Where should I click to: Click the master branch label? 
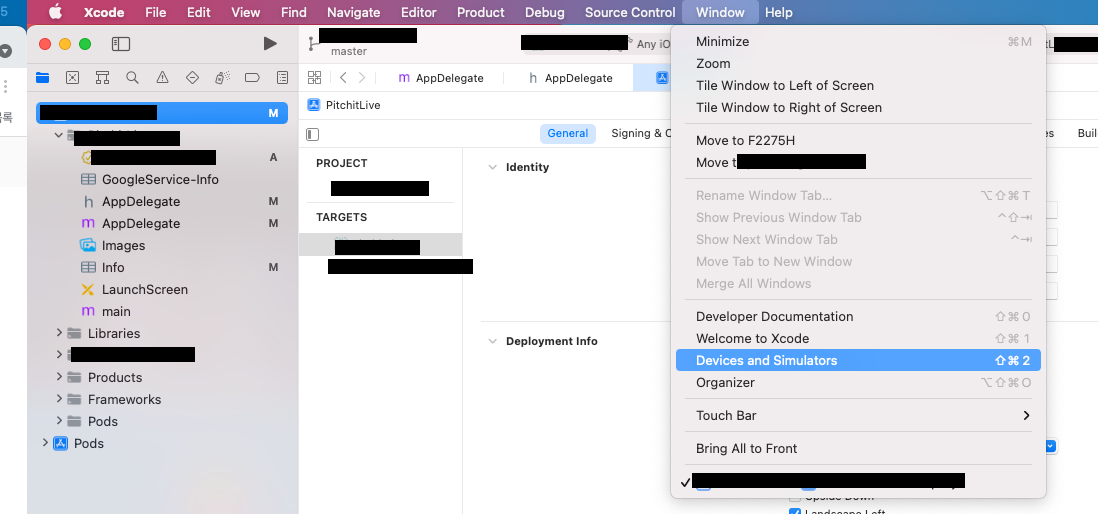point(349,51)
